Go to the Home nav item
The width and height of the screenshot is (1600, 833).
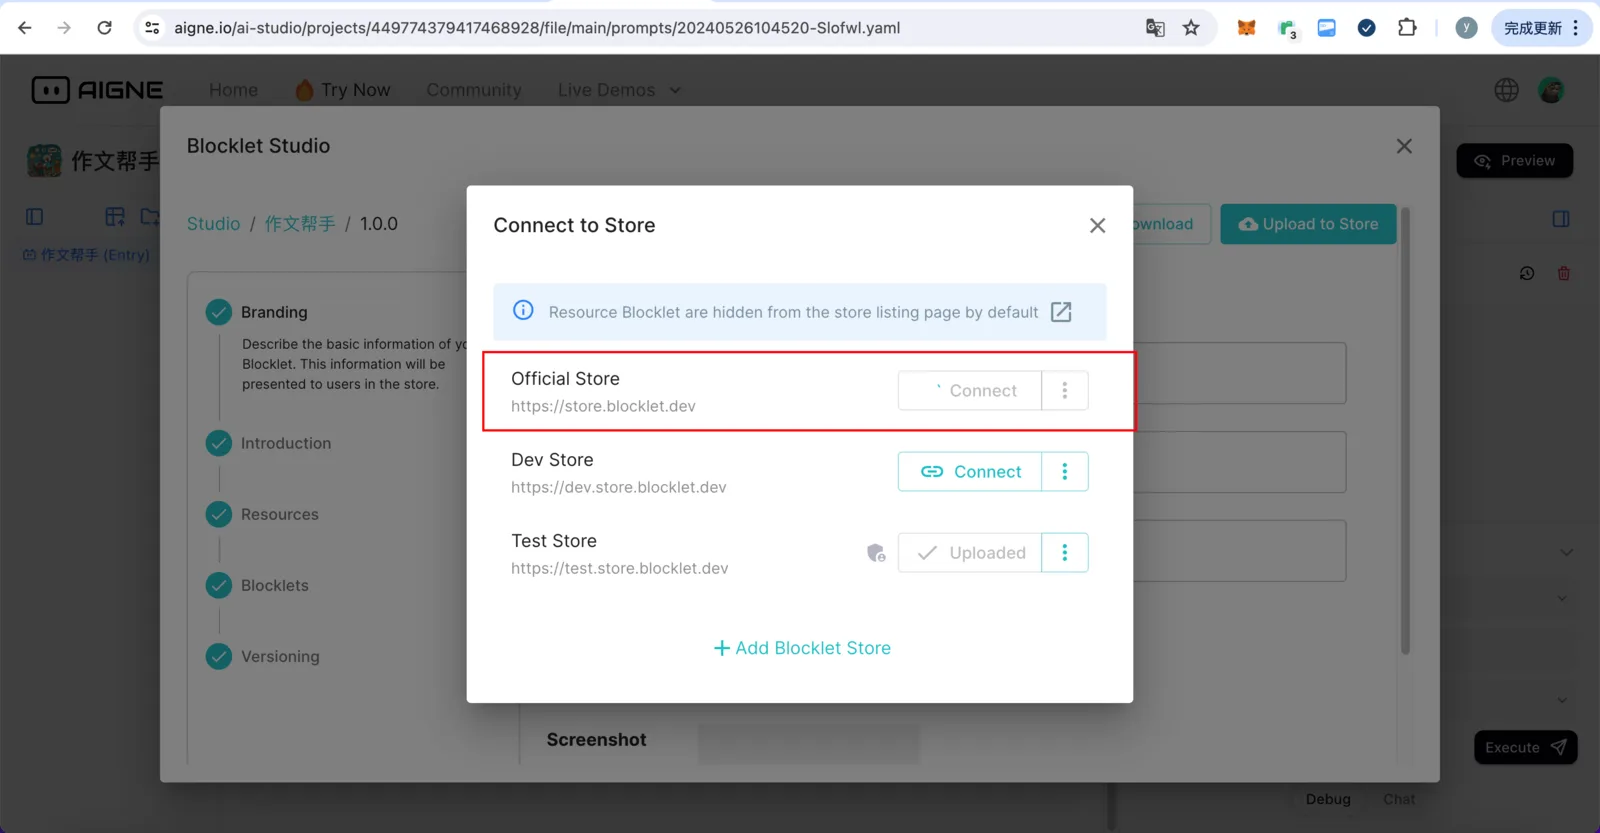233,90
